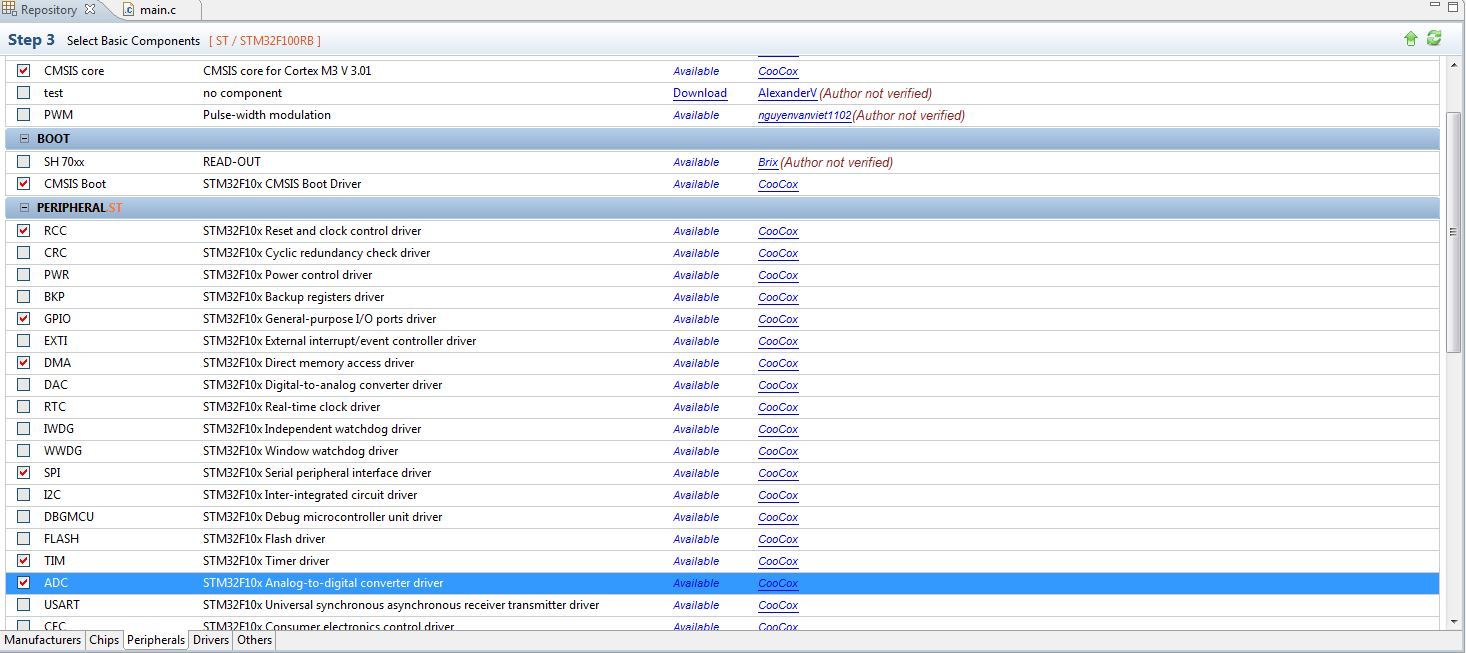
Task: Click CooCox link in the ADC row
Action: (778, 583)
